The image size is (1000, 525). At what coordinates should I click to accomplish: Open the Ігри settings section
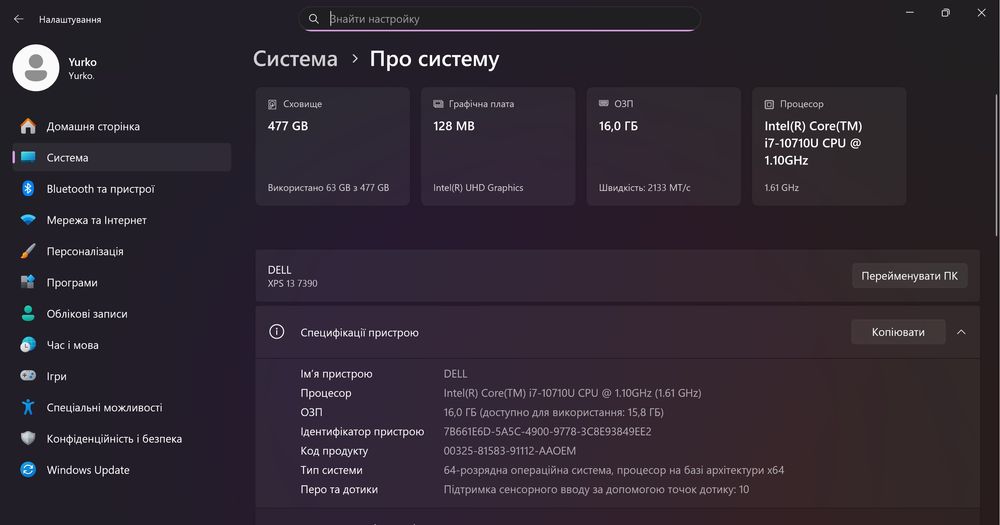tap(122, 376)
